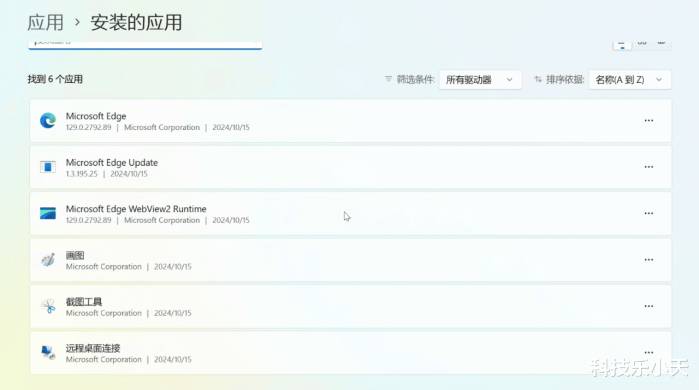Click version 1.3.195.25 under Edge Update
The height and width of the screenshot is (390, 699).
pos(81,174)
